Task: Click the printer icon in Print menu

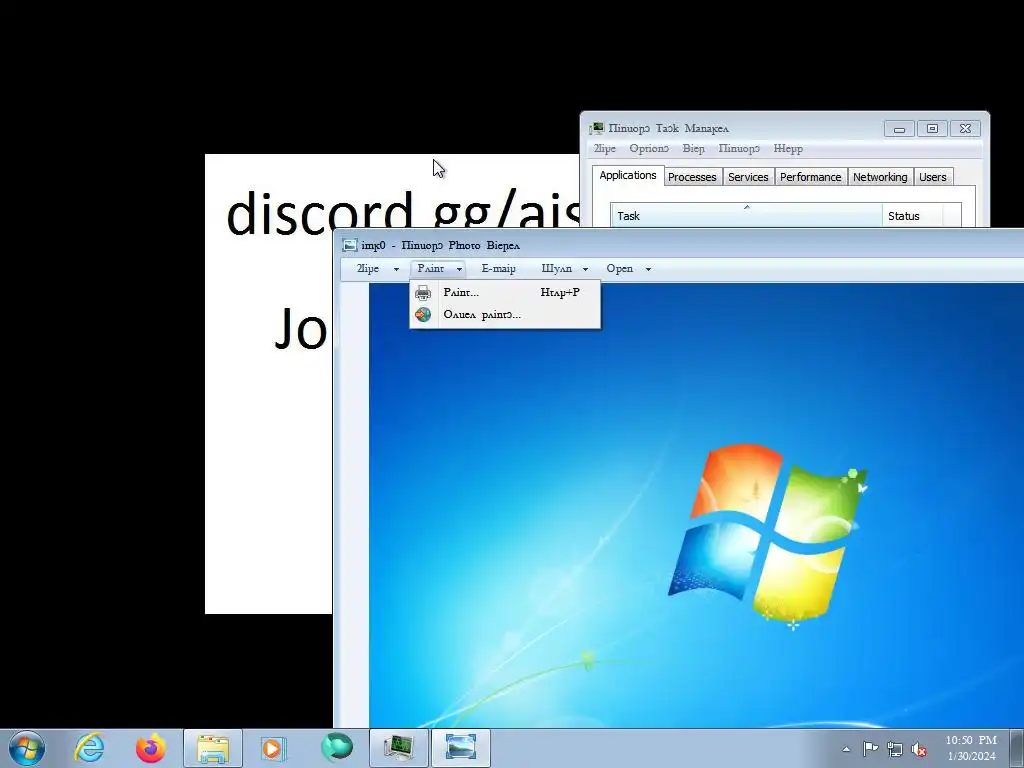Action: coord(423,293)
